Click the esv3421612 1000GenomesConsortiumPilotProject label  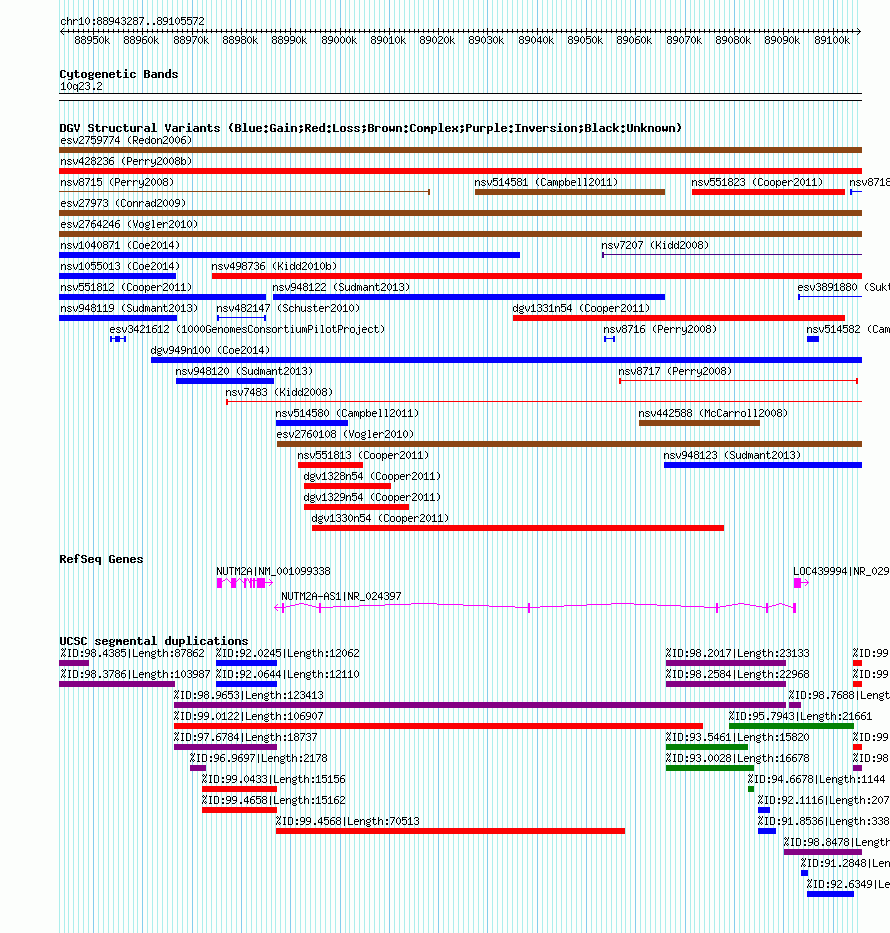click(x=247, y=329)
